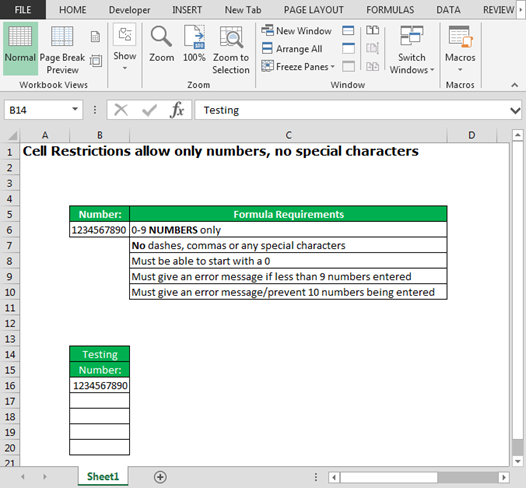Switch to the PAGE LAYOUT tab
The width and height of the screenshot is (526, 488).
point(314,10)
